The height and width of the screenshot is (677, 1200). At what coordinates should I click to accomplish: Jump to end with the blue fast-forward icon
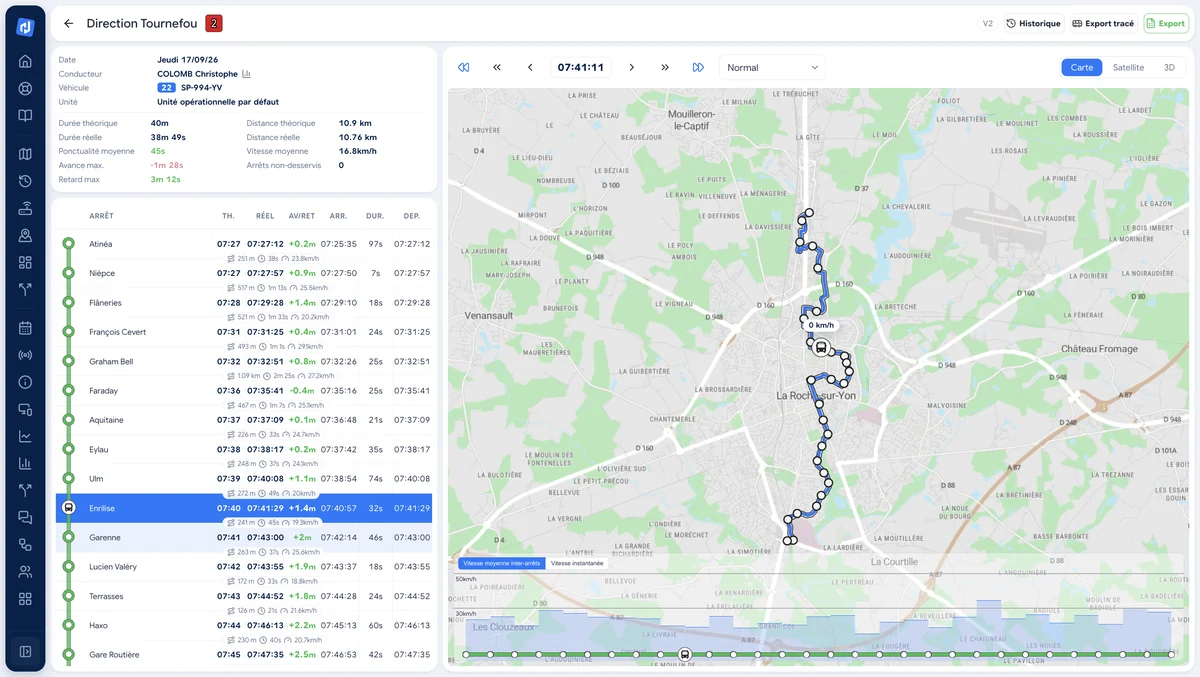[698, 67]
